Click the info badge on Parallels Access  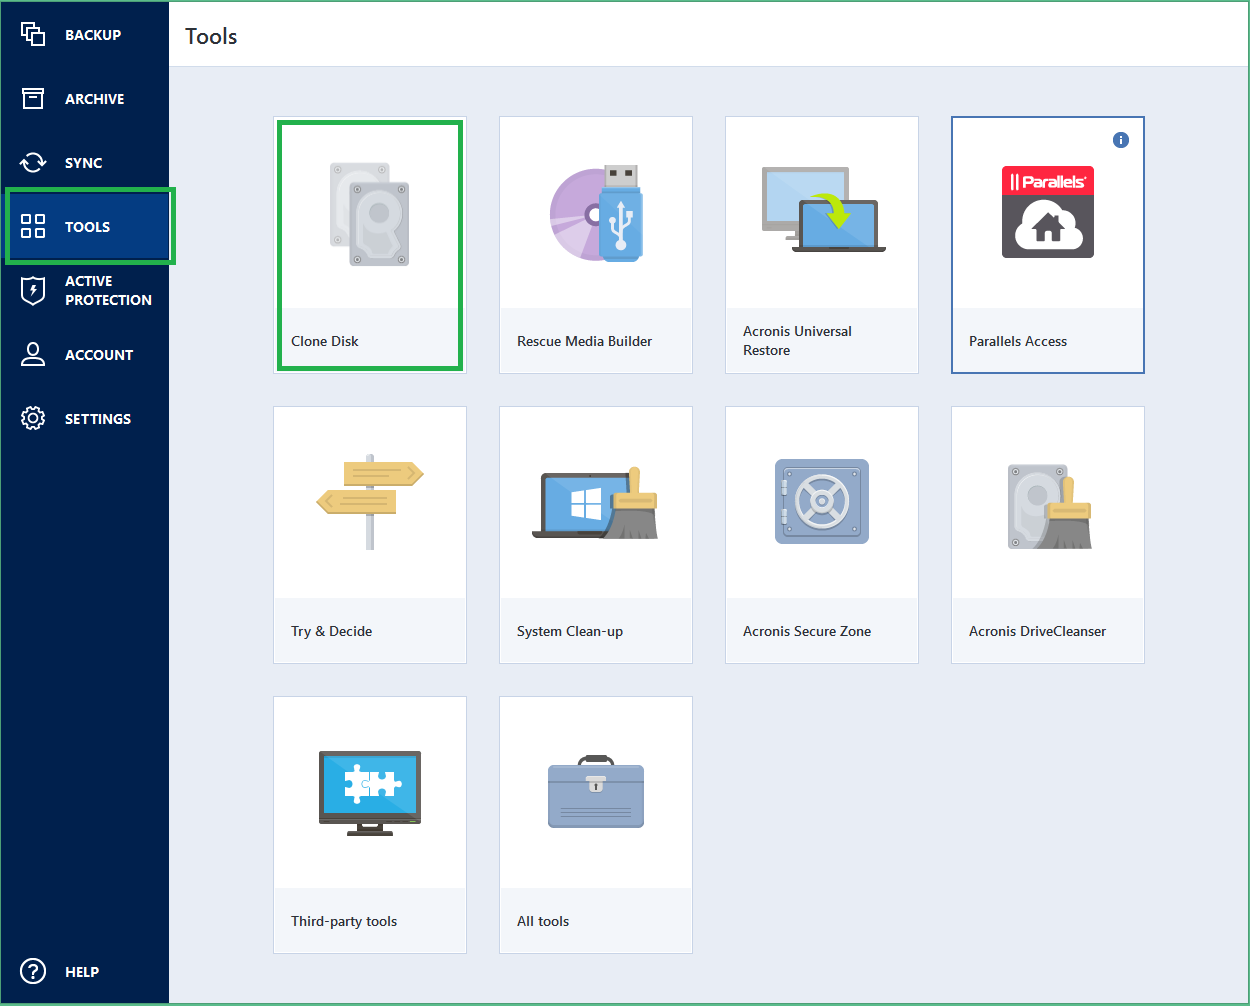(x=1121, y=140)
